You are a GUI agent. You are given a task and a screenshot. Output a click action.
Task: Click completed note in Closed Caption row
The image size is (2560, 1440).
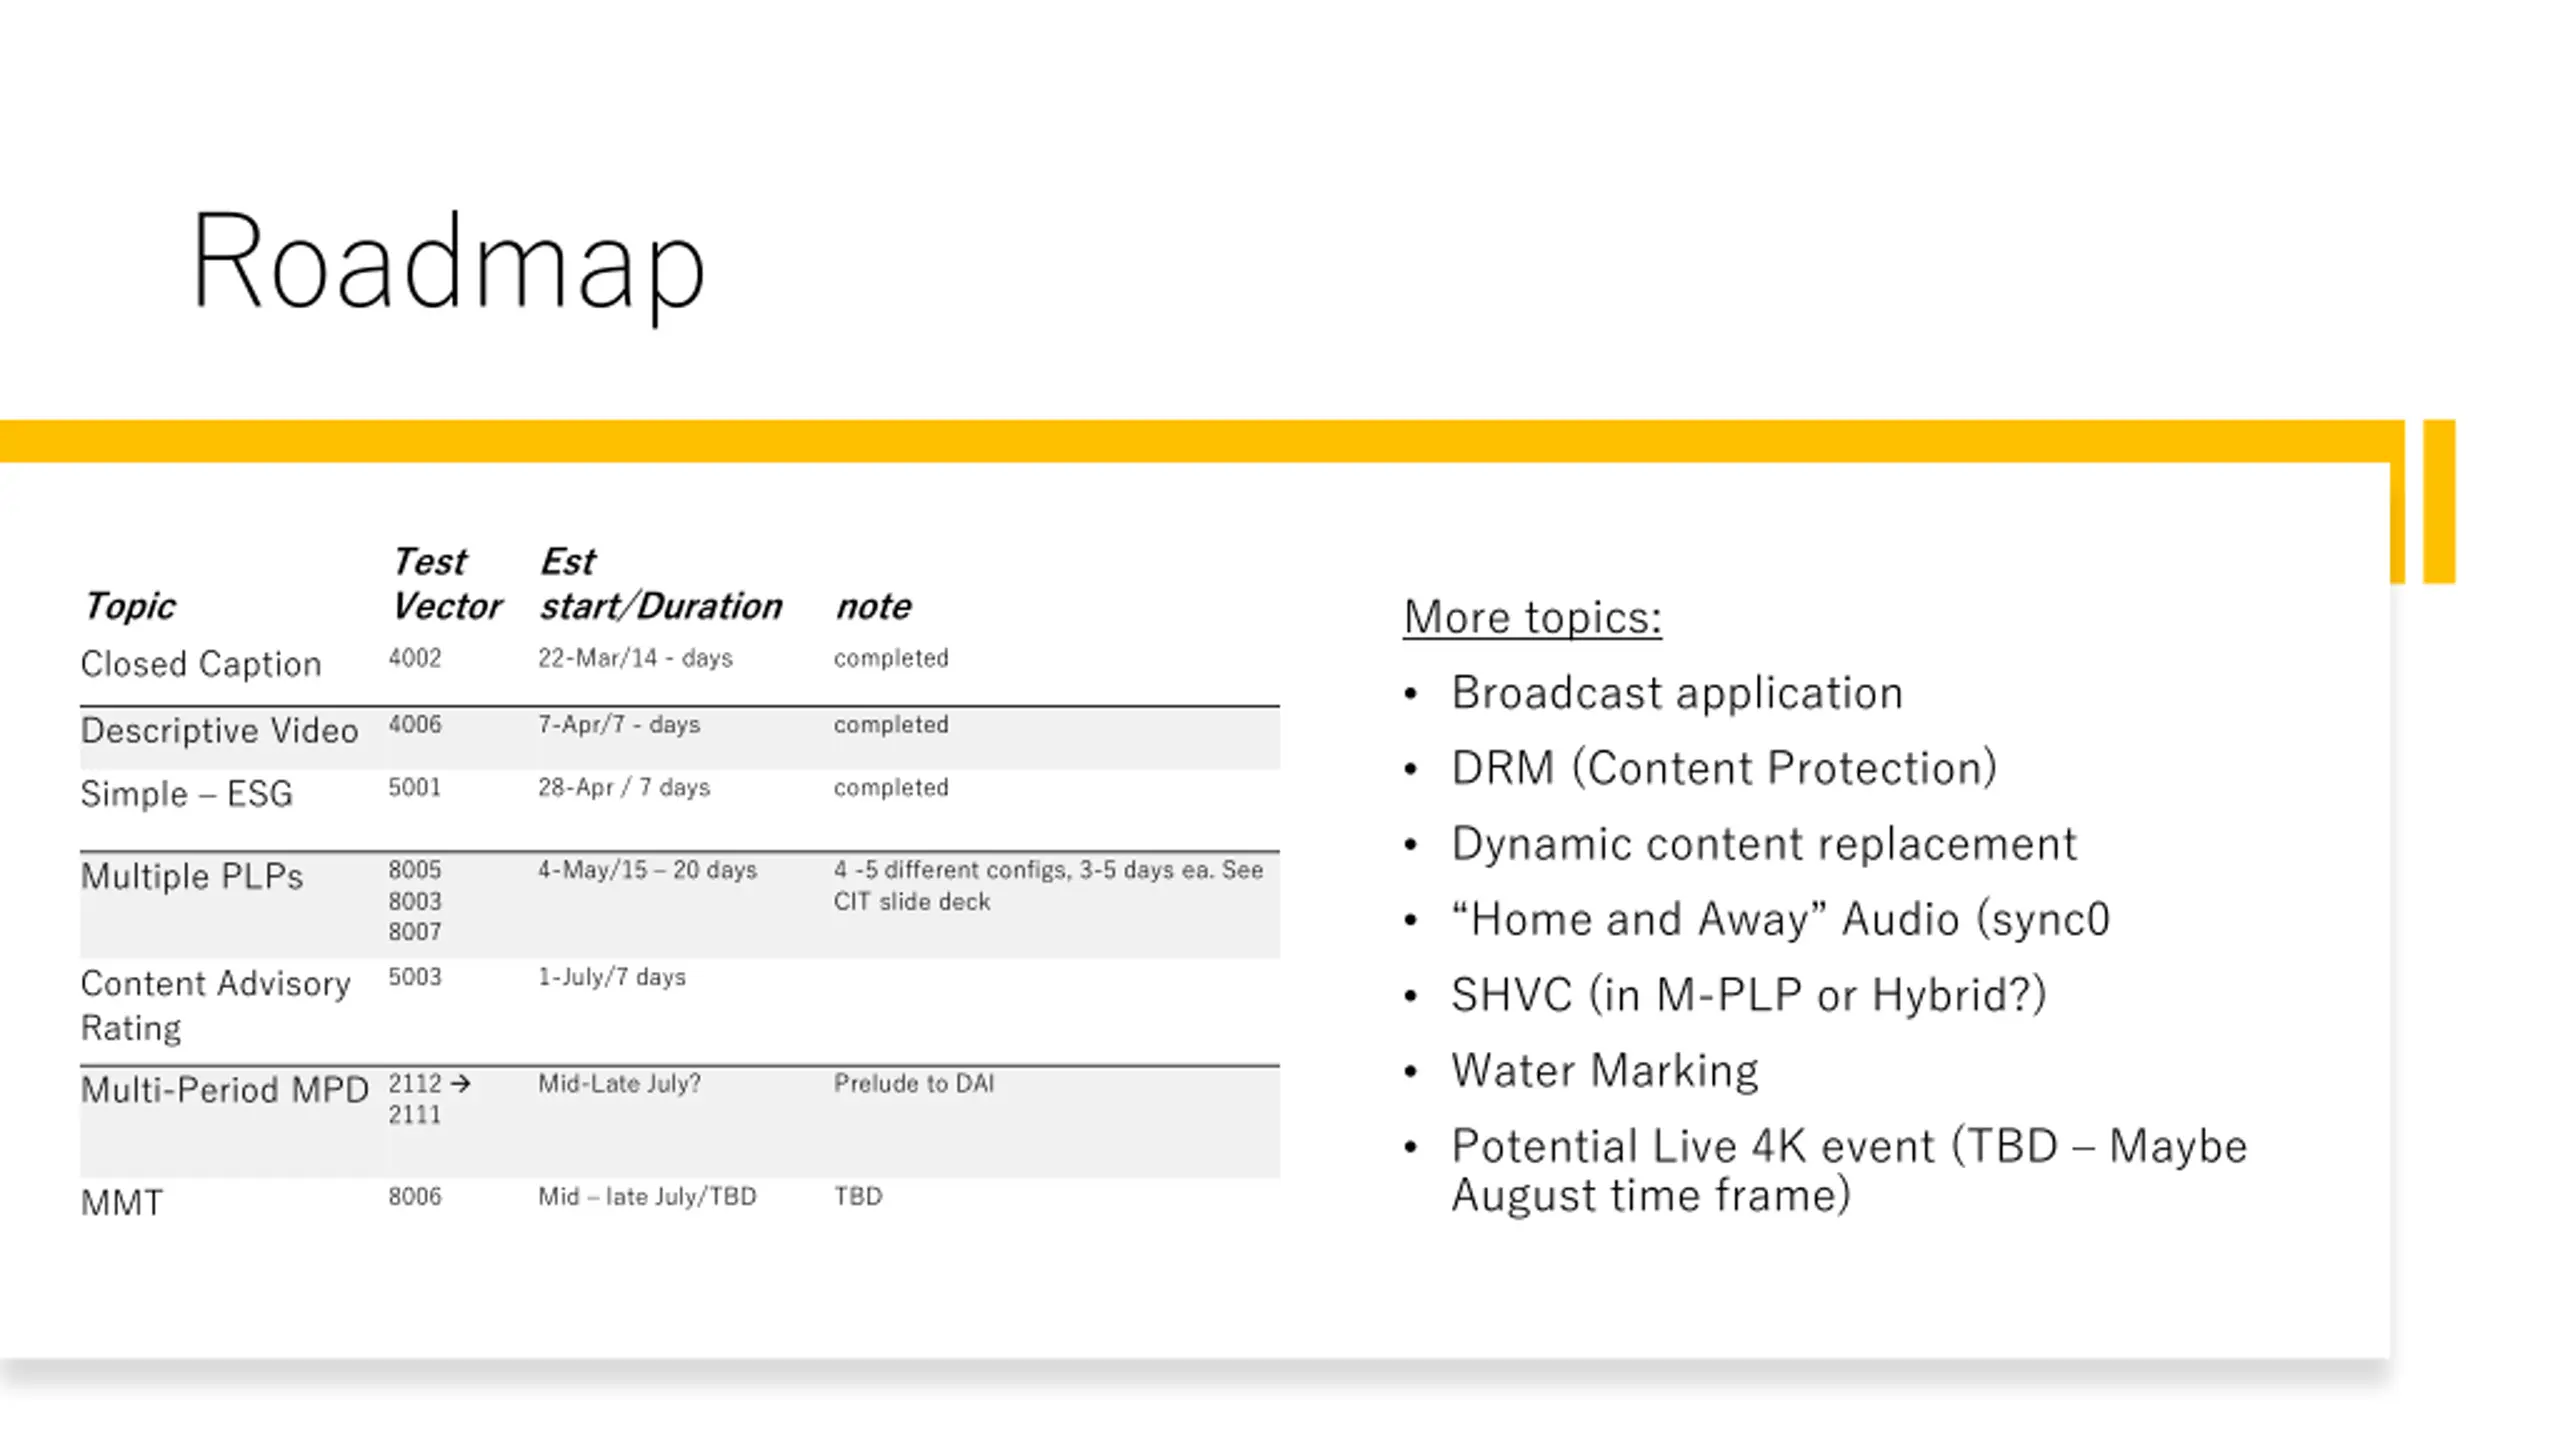(x=891, y=658)
